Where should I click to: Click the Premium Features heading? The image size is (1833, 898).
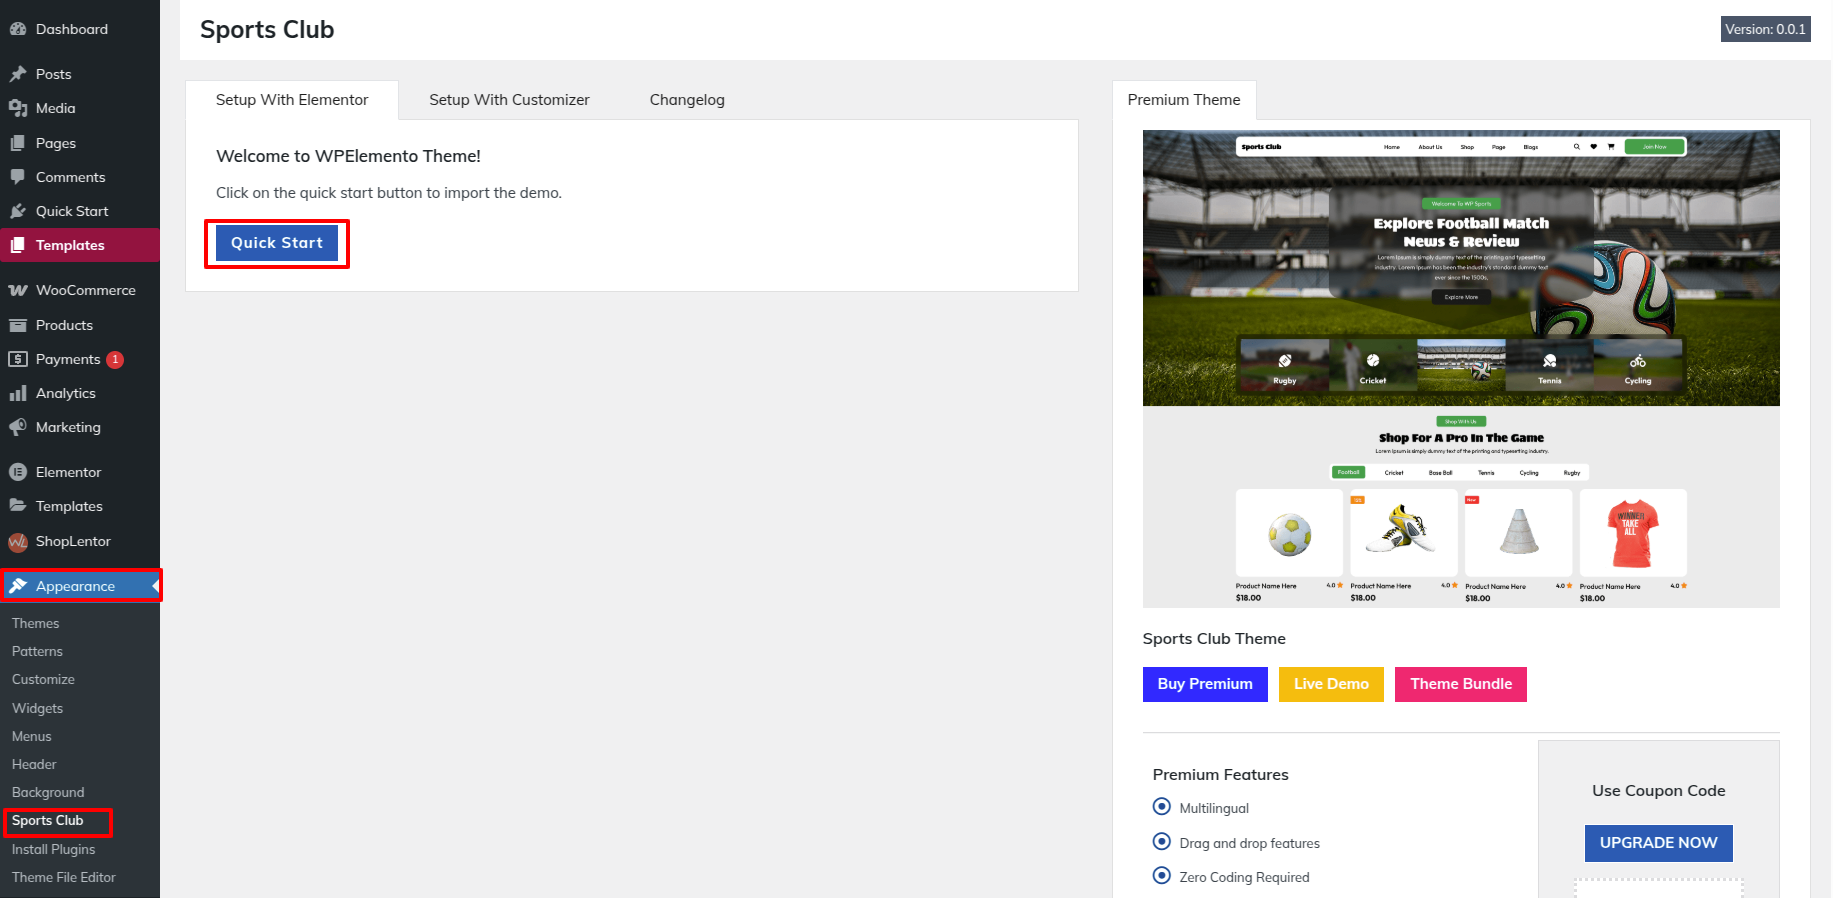pos(1220,775)
